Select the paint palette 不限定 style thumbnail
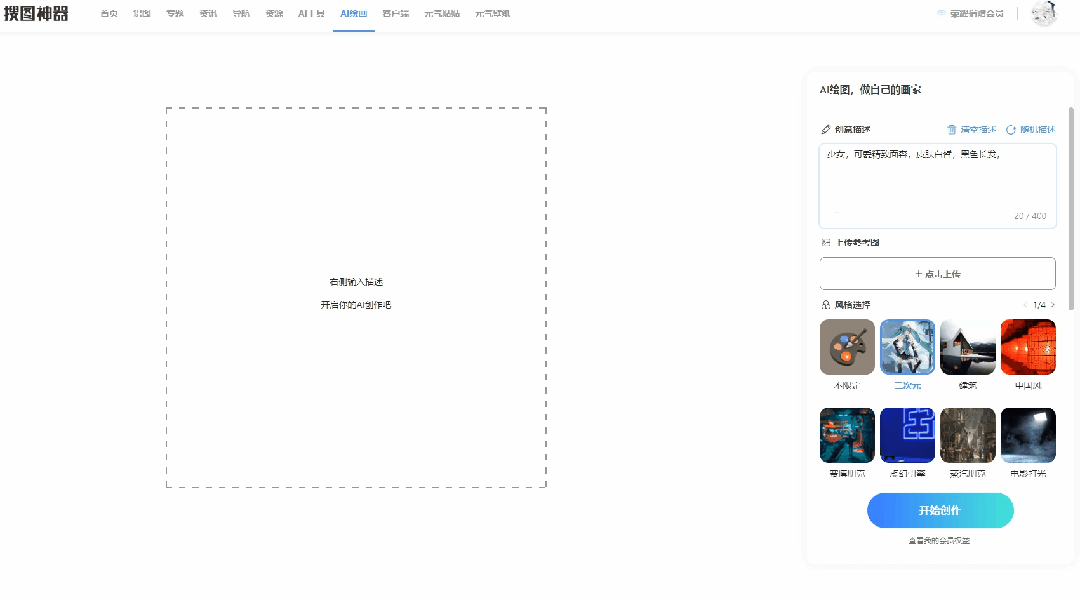1080x598 pixels. point(847,347)
